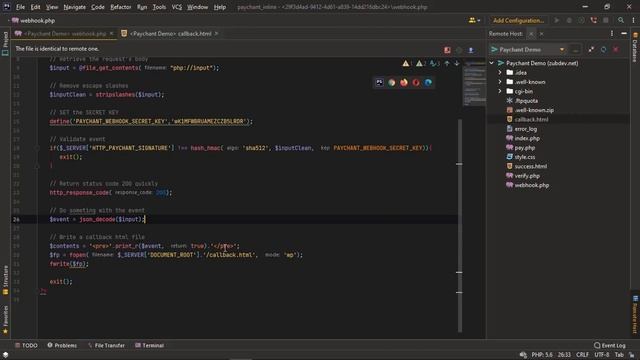Image resolution: width=640 pixels, height=360 pixels.
Task: Open the Project tool window stripe
Action: (5, 44)
